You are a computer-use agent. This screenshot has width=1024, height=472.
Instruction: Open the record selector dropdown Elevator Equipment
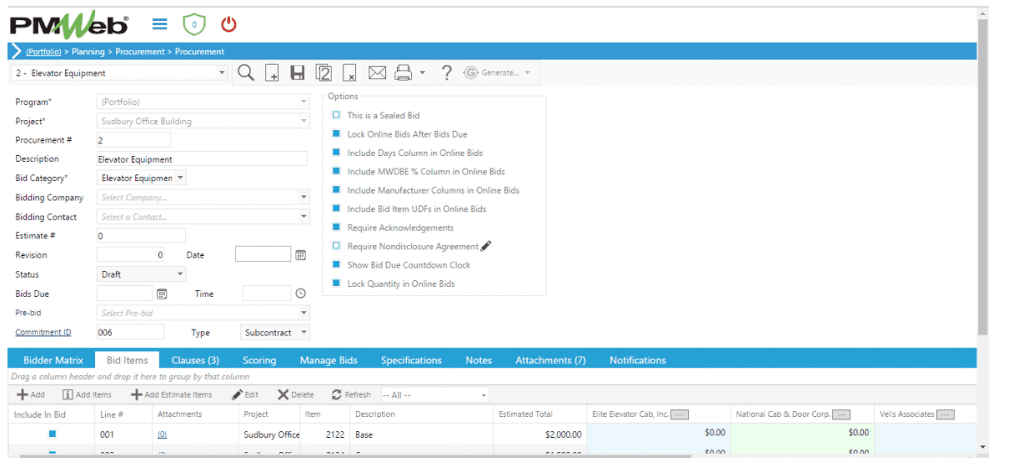222,73
